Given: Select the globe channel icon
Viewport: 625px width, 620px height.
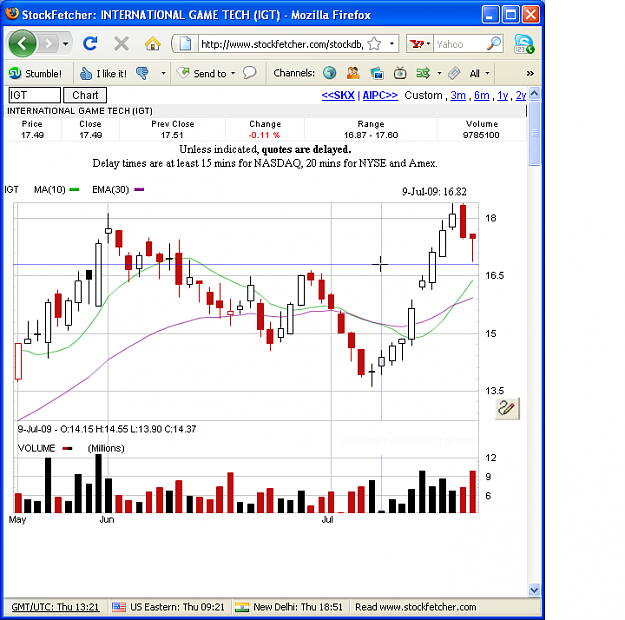Looking at the screenshot, I should [x=330, y=73].
